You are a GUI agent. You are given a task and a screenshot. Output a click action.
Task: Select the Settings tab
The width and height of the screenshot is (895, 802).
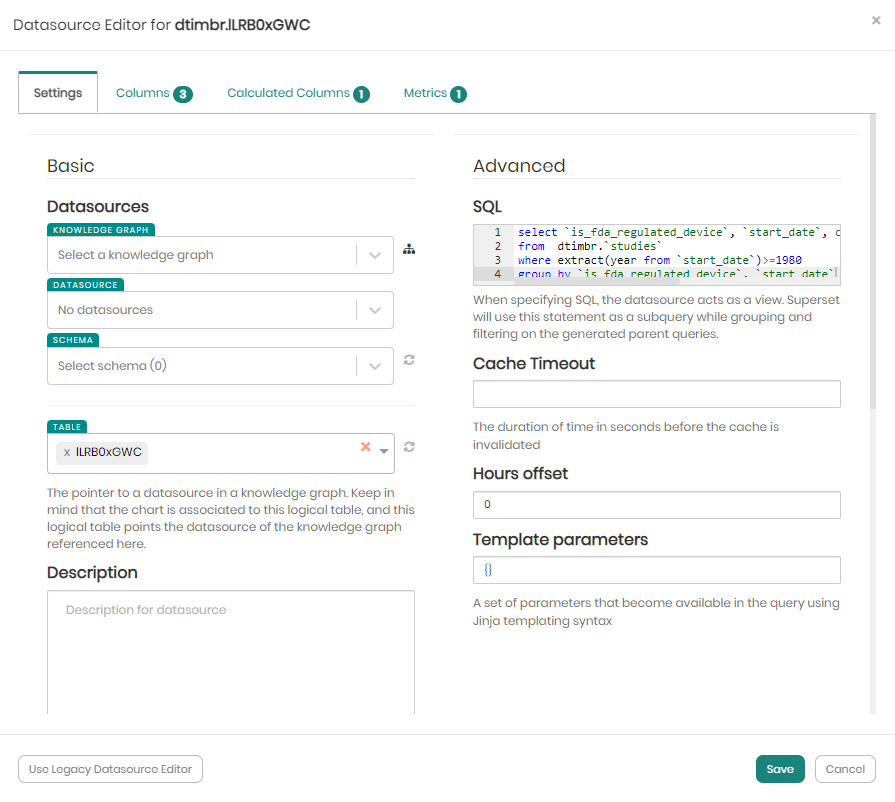(x=58, y=93)
